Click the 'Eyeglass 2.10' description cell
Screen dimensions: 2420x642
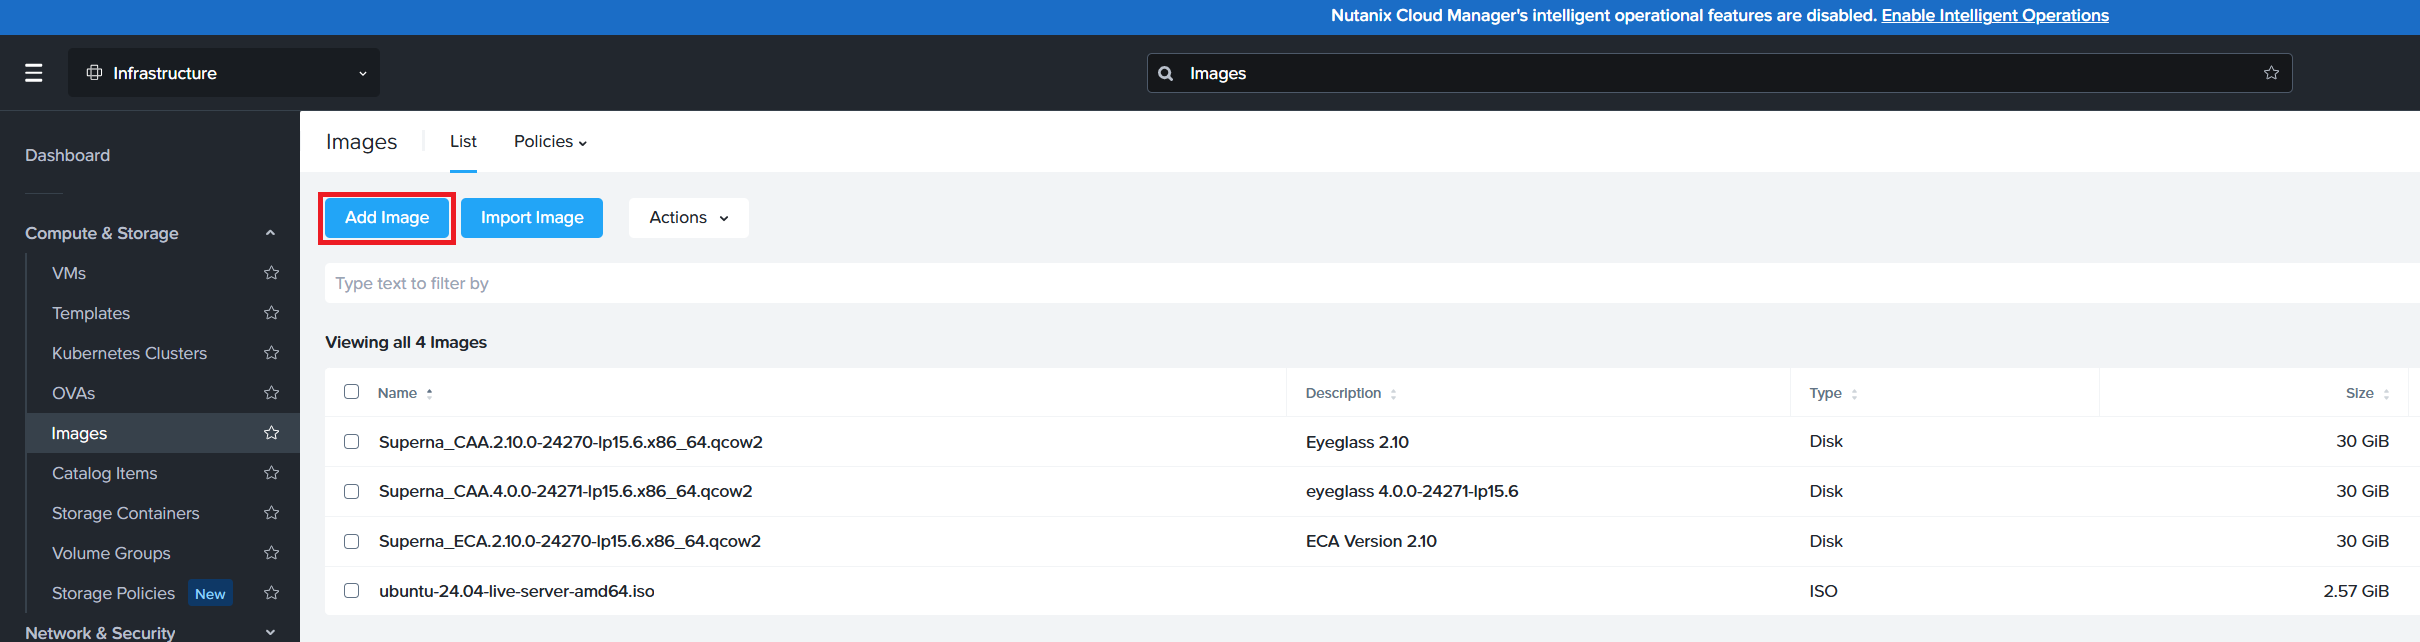pos(1357,442)
